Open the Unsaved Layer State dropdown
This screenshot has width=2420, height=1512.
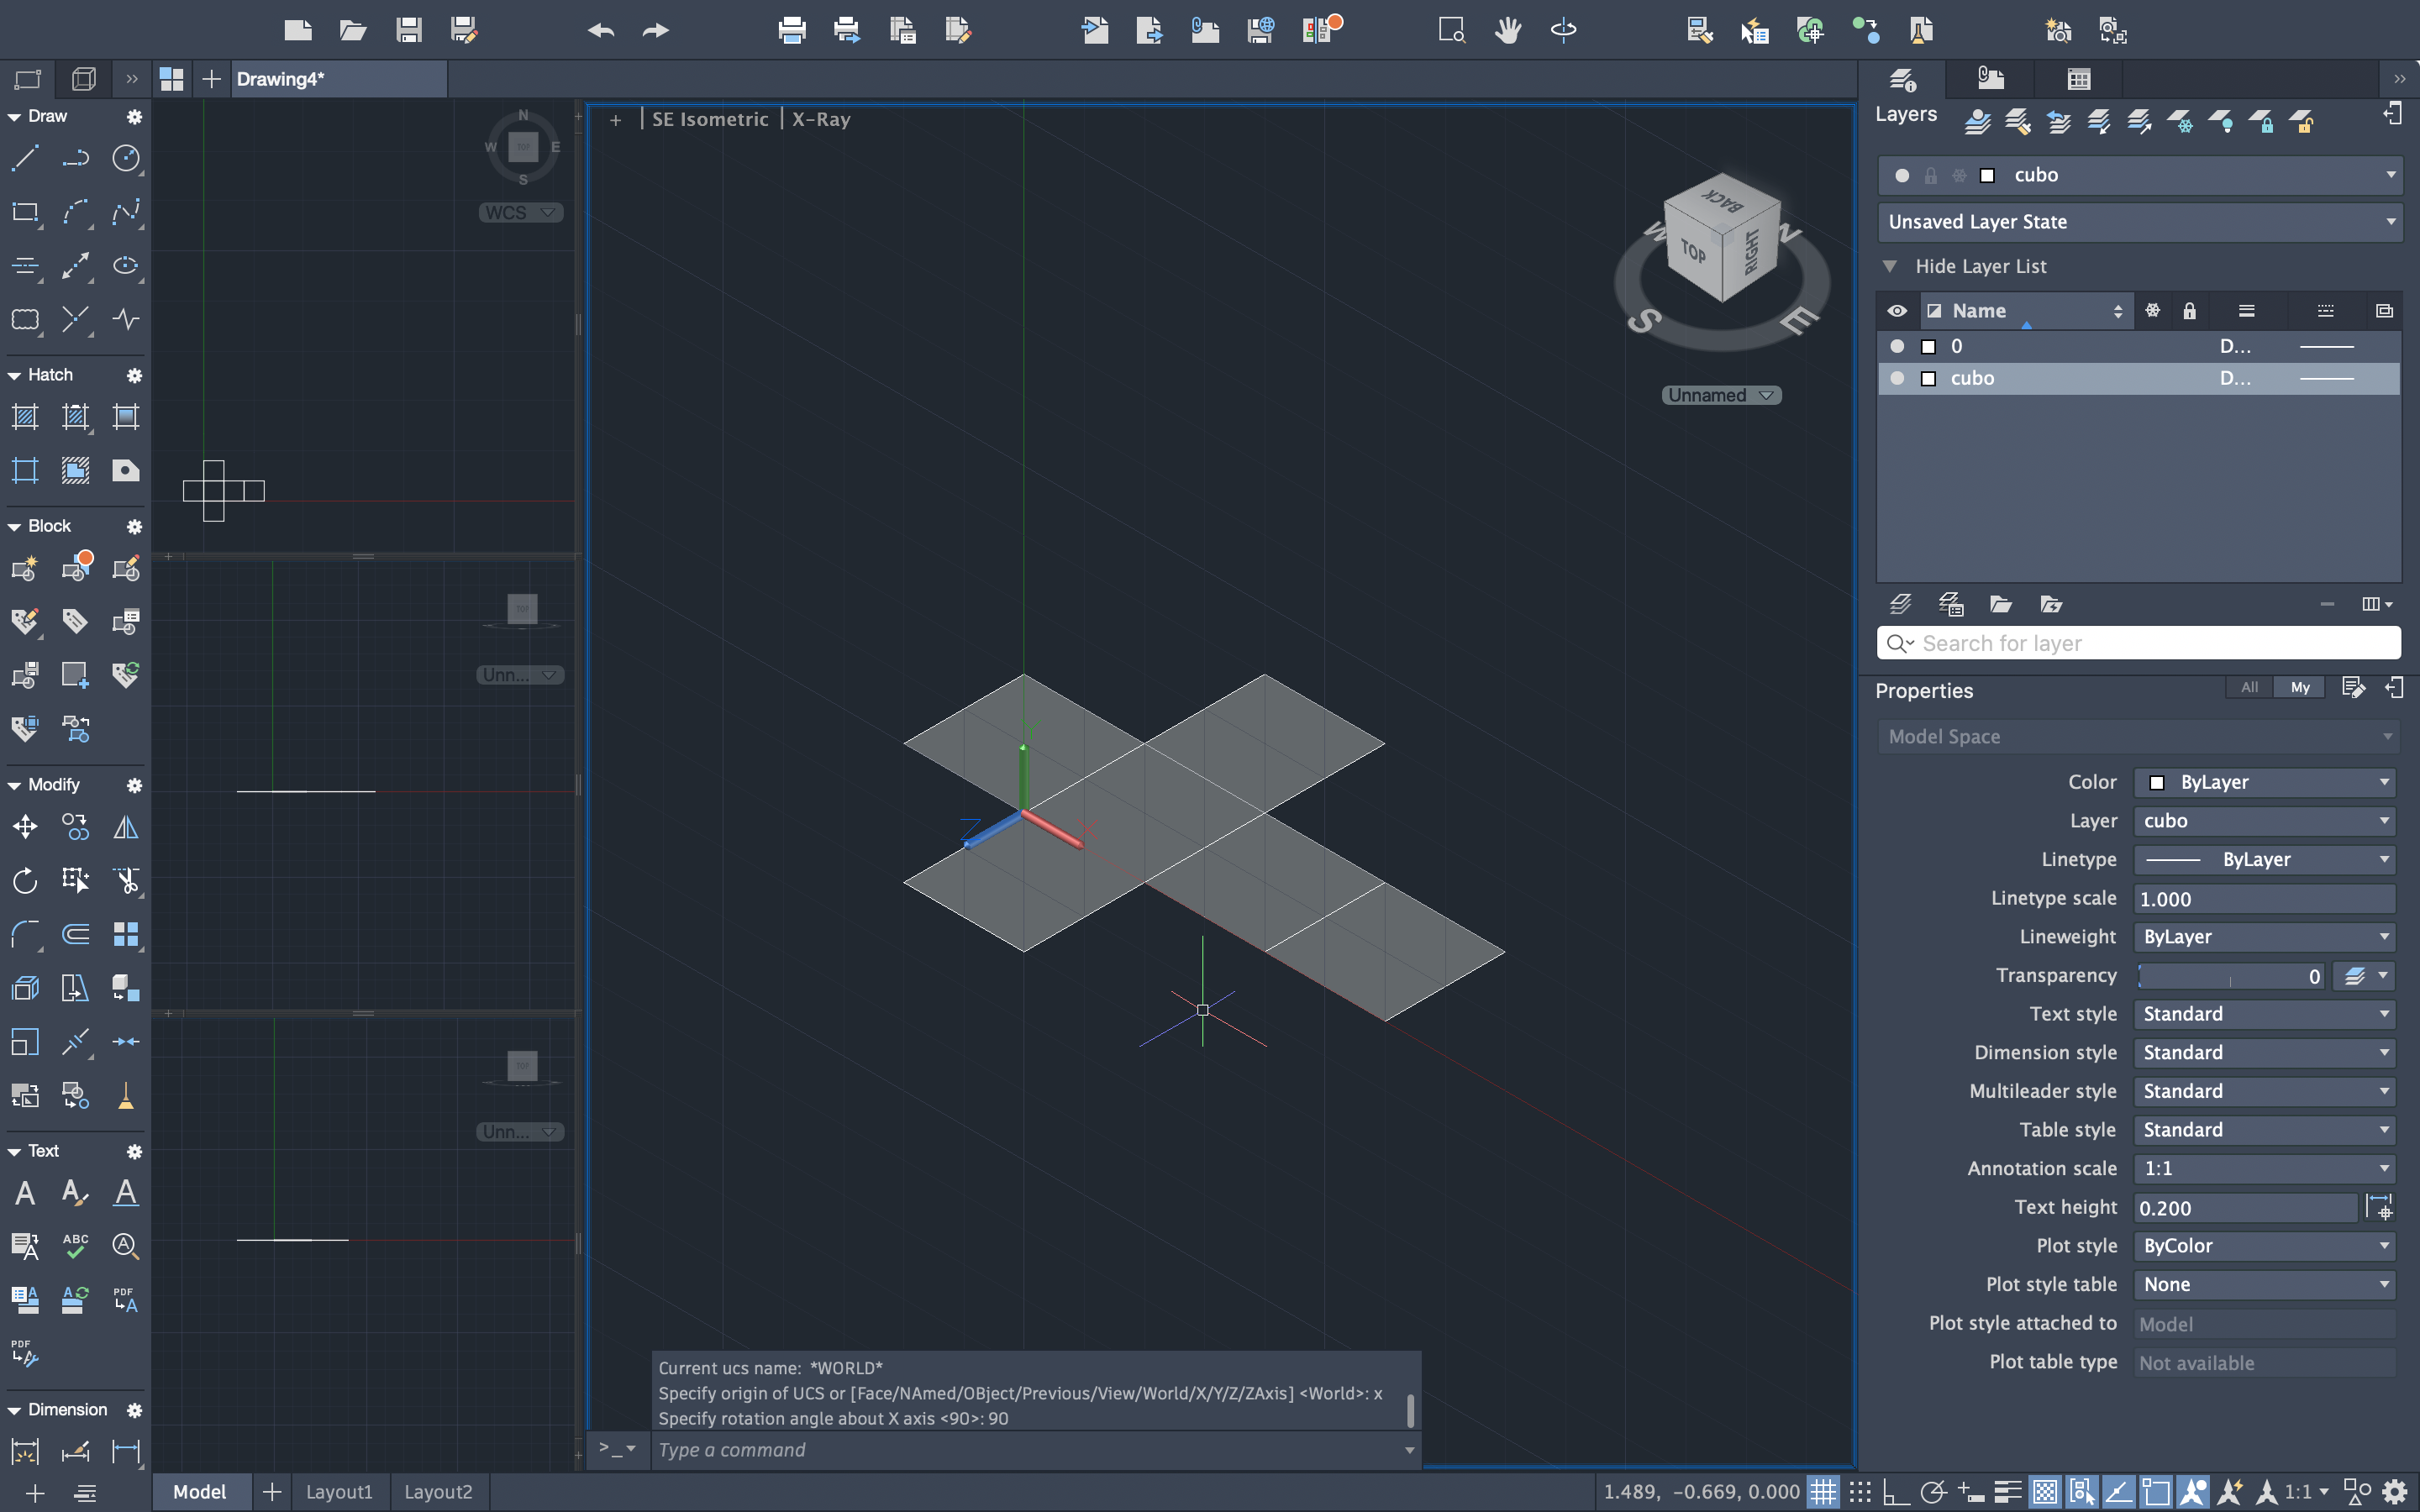2139,222
